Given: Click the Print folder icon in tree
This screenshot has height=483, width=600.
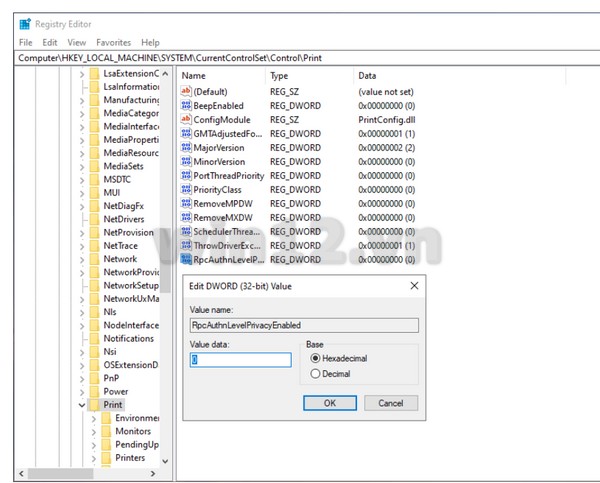Looking at the screenshot, I should pyautogui.click(x=93, y=405).
